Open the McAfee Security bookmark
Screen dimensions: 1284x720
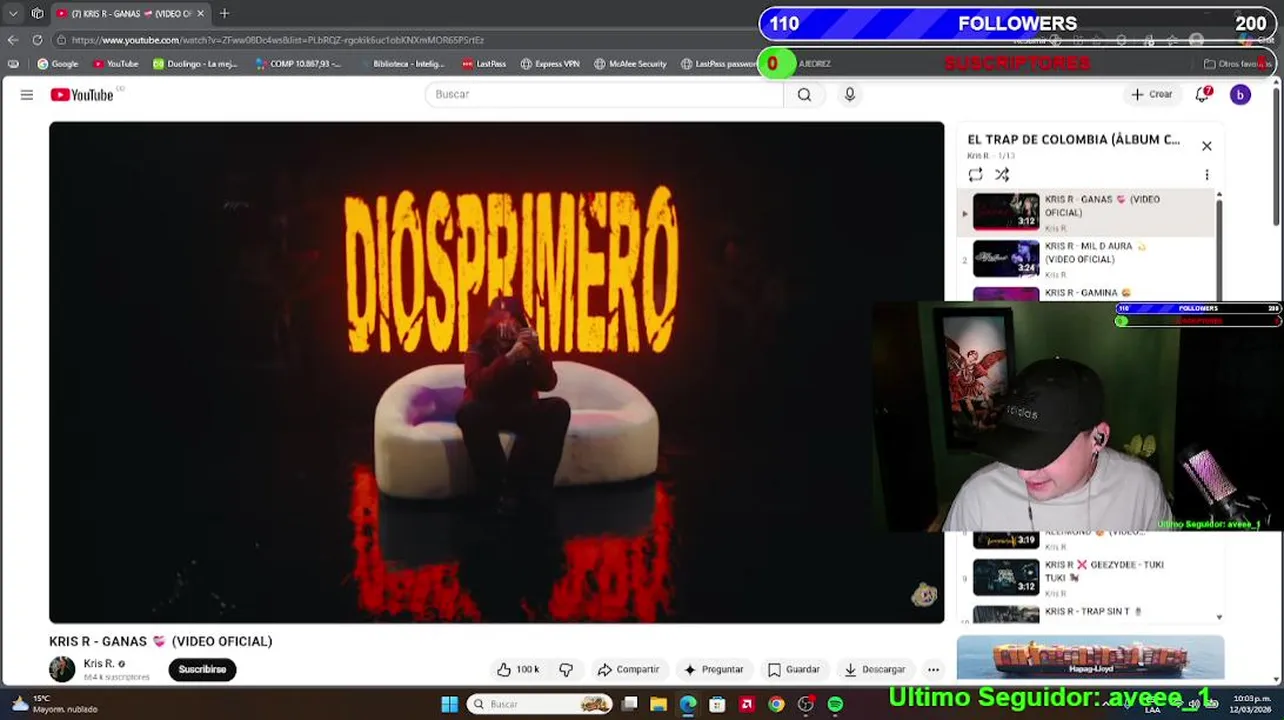coord(630,64)
